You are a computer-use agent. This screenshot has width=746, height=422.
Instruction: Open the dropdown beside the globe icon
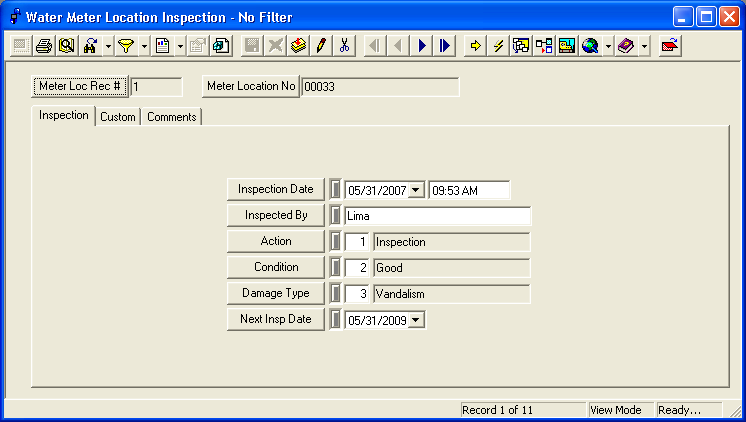(x=608, y=46)
